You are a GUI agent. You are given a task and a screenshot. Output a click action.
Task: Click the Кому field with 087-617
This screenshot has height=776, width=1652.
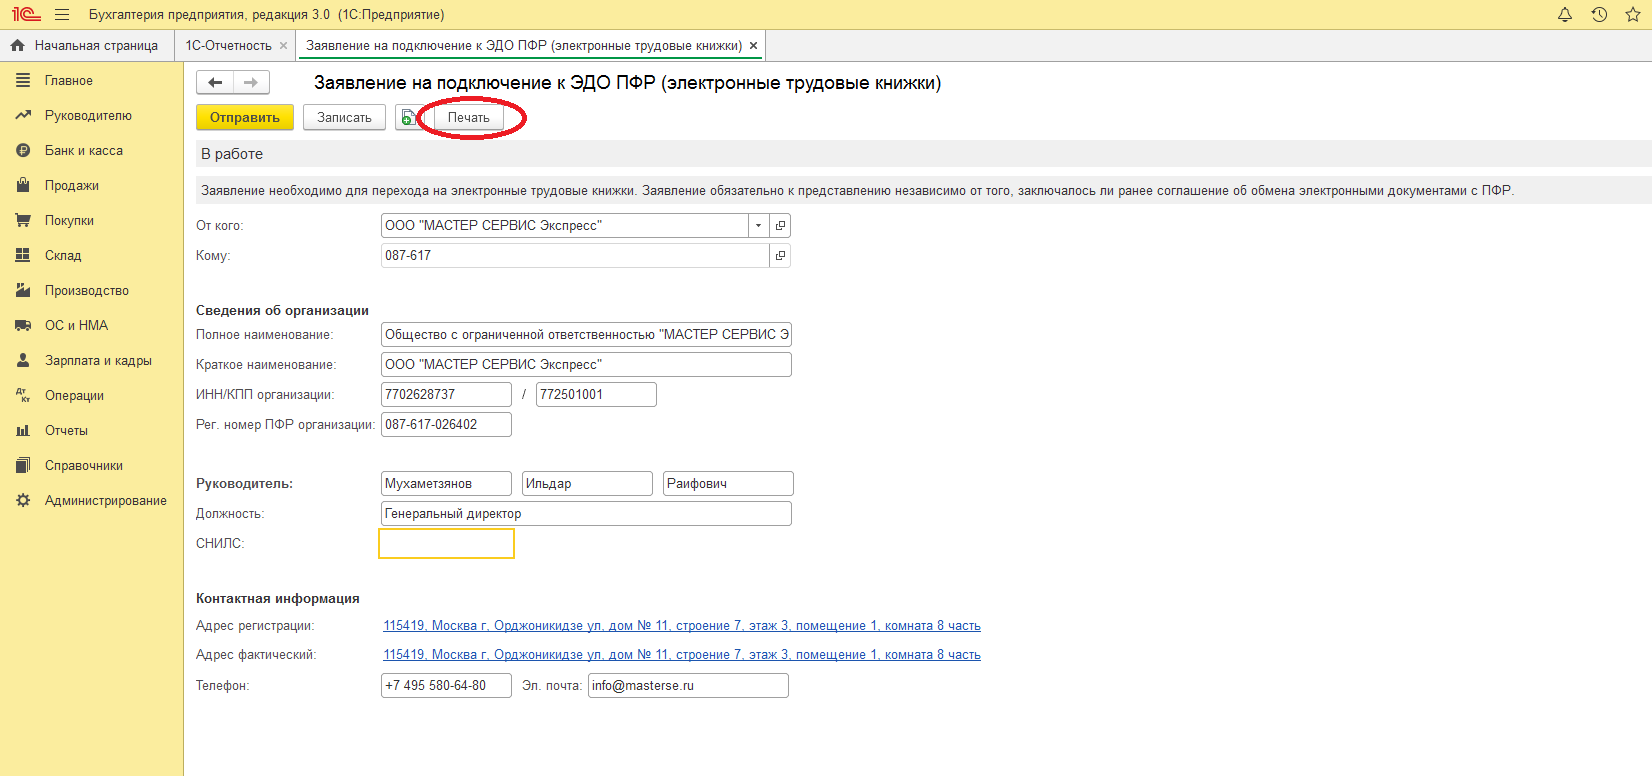(x=575, y=256)
